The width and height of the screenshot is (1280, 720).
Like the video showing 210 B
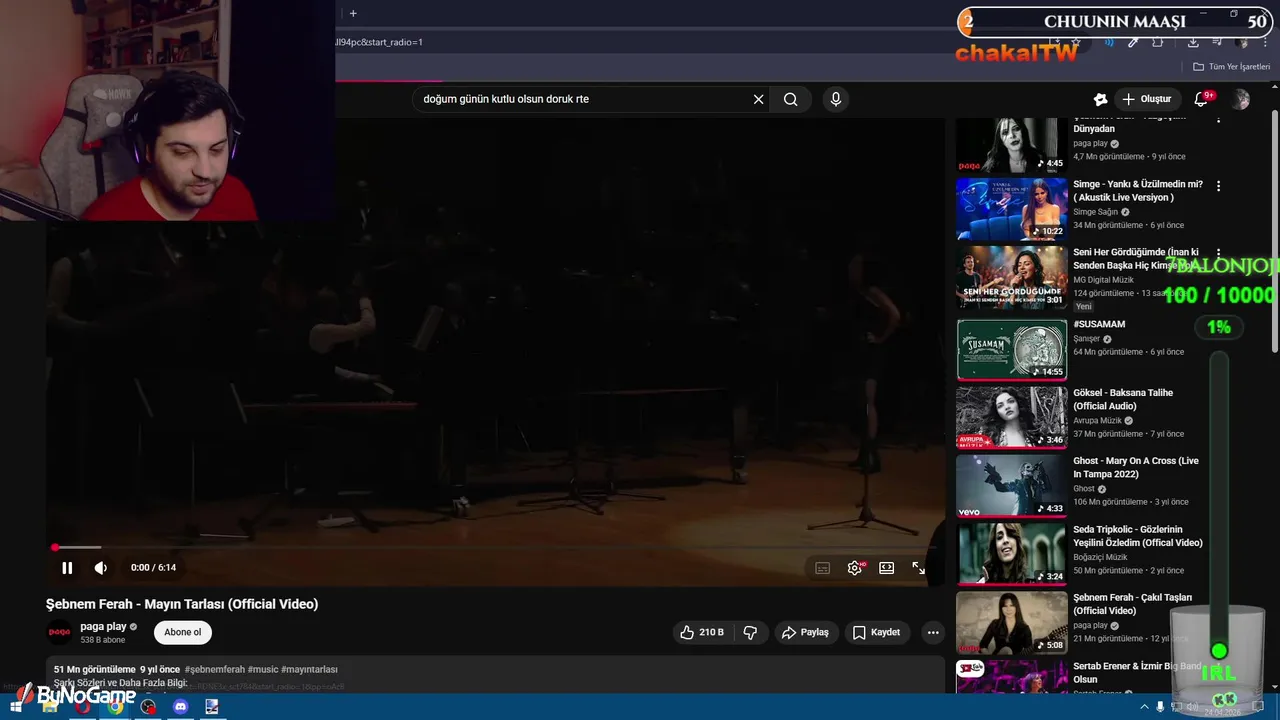tap(702, 632)
